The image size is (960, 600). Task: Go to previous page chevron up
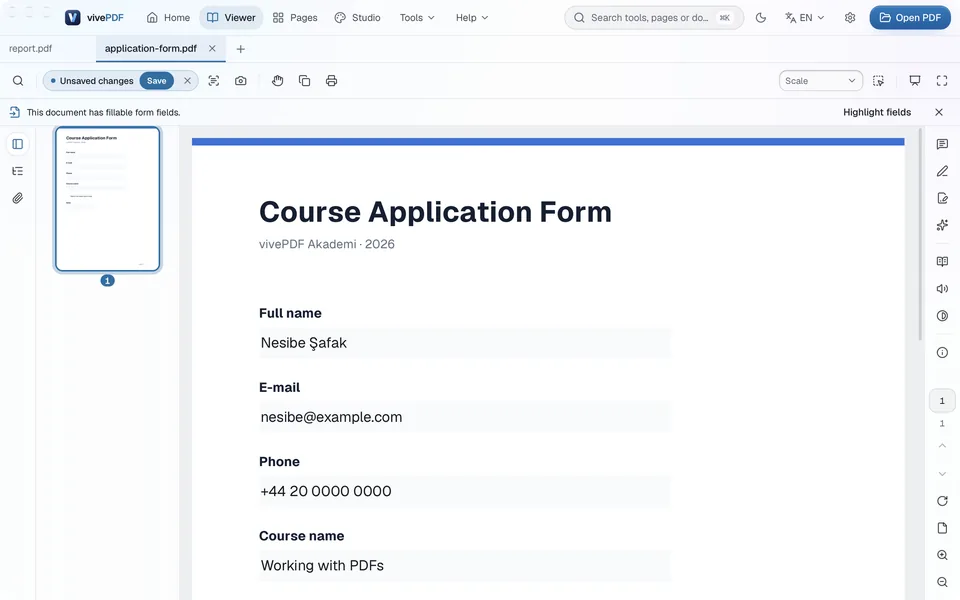[942, 445]
